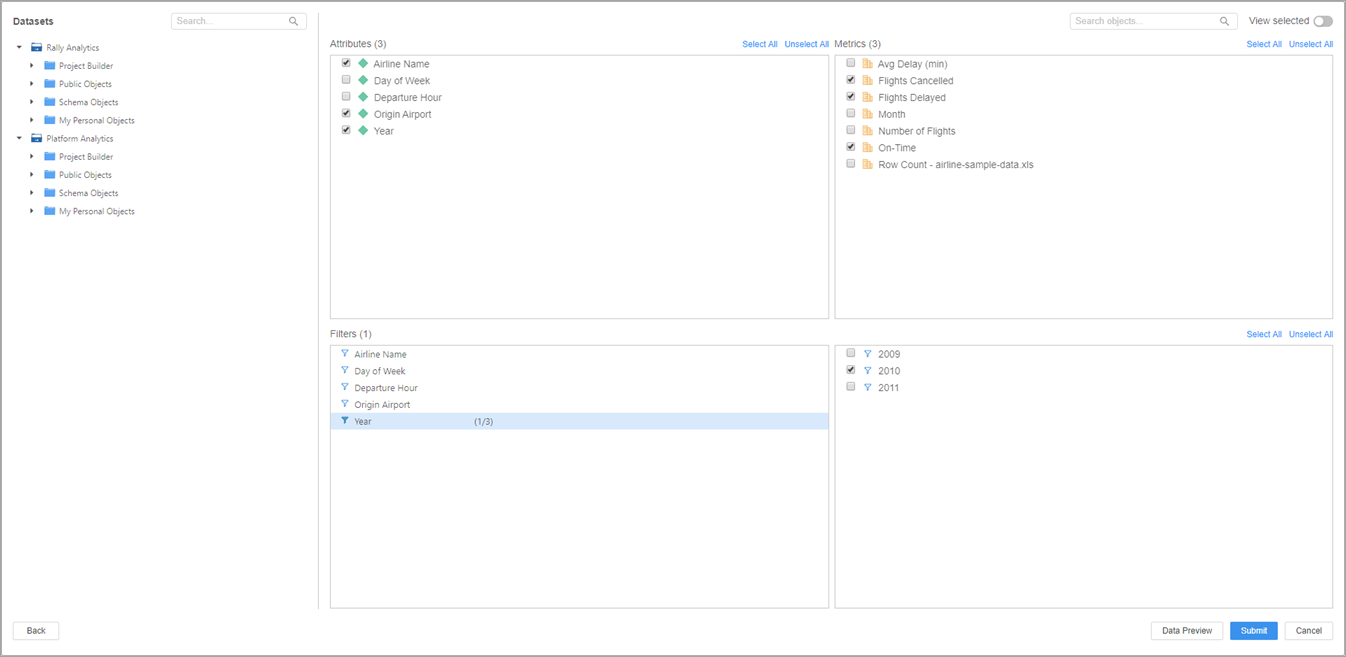Click the search magnifier icon in Datasets
The width and height of the screenshot is (1346, 657).
click(293, 21)
